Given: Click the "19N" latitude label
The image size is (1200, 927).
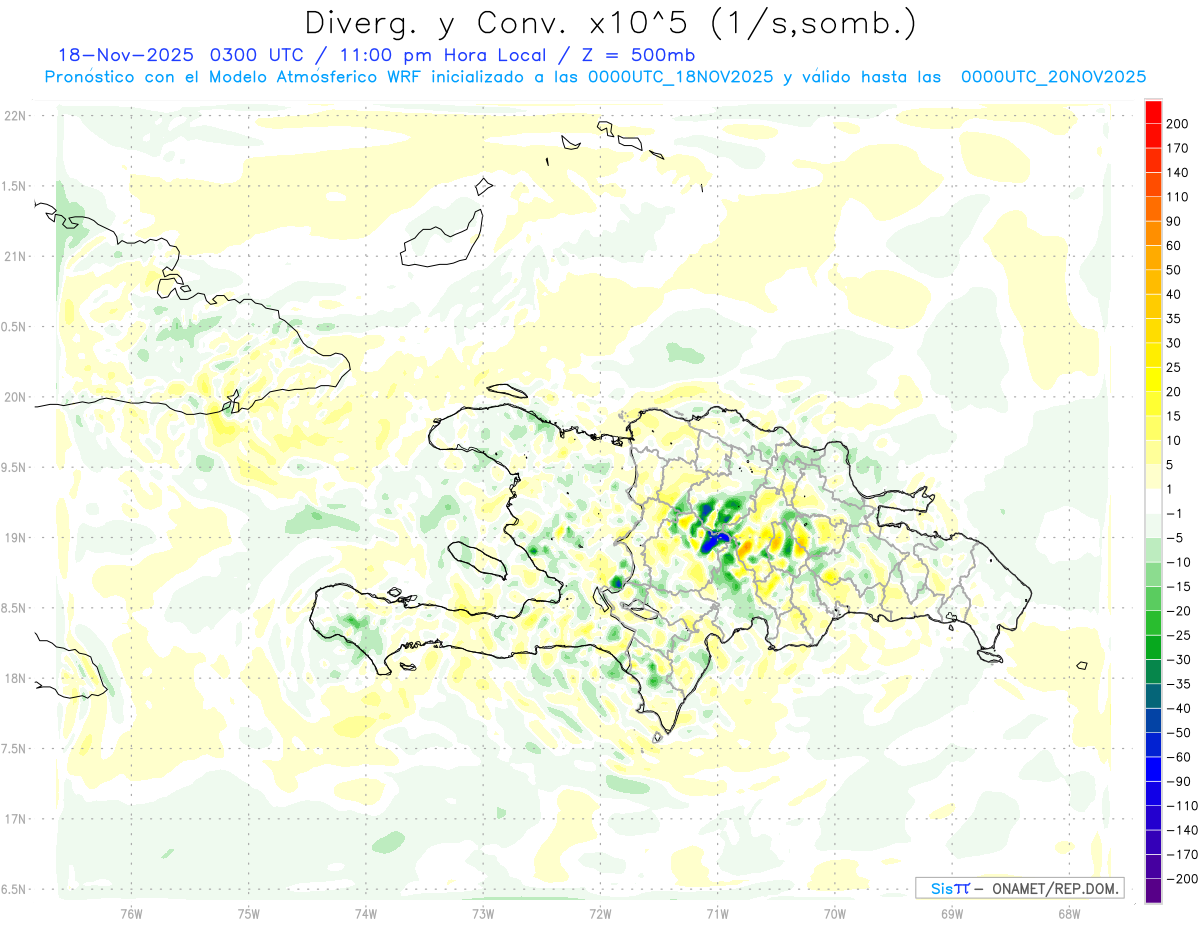Looking at the screenshot, I should tap(14, 538).
